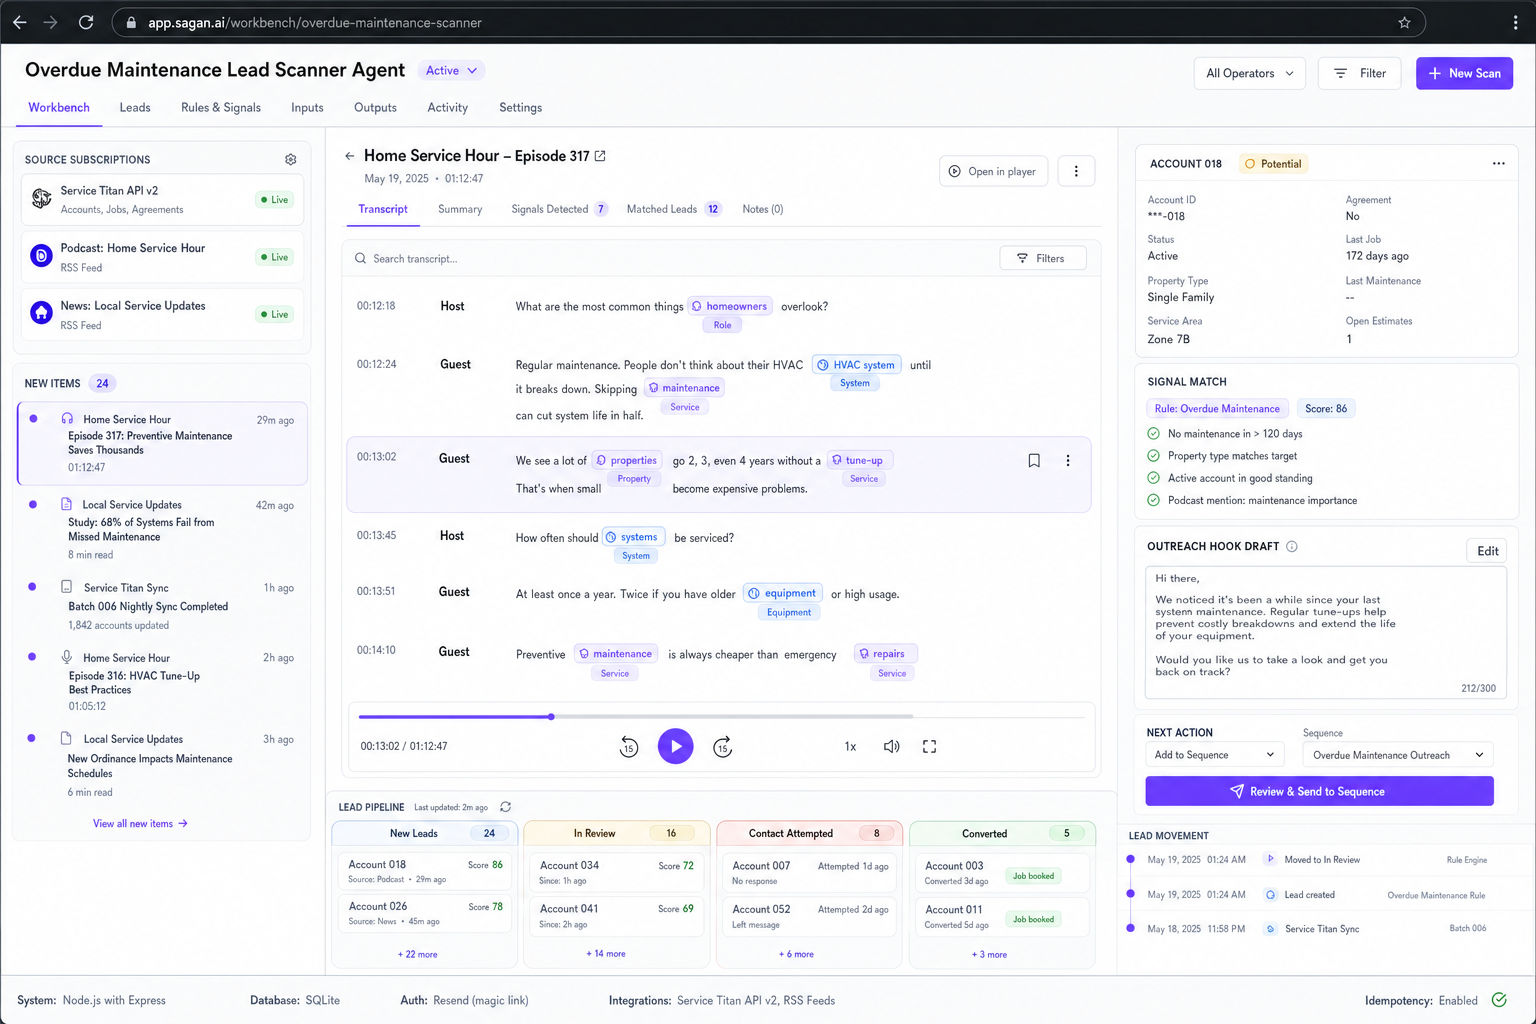Bookmark the 00:13:02 transcript segment

pos(1034,461)
